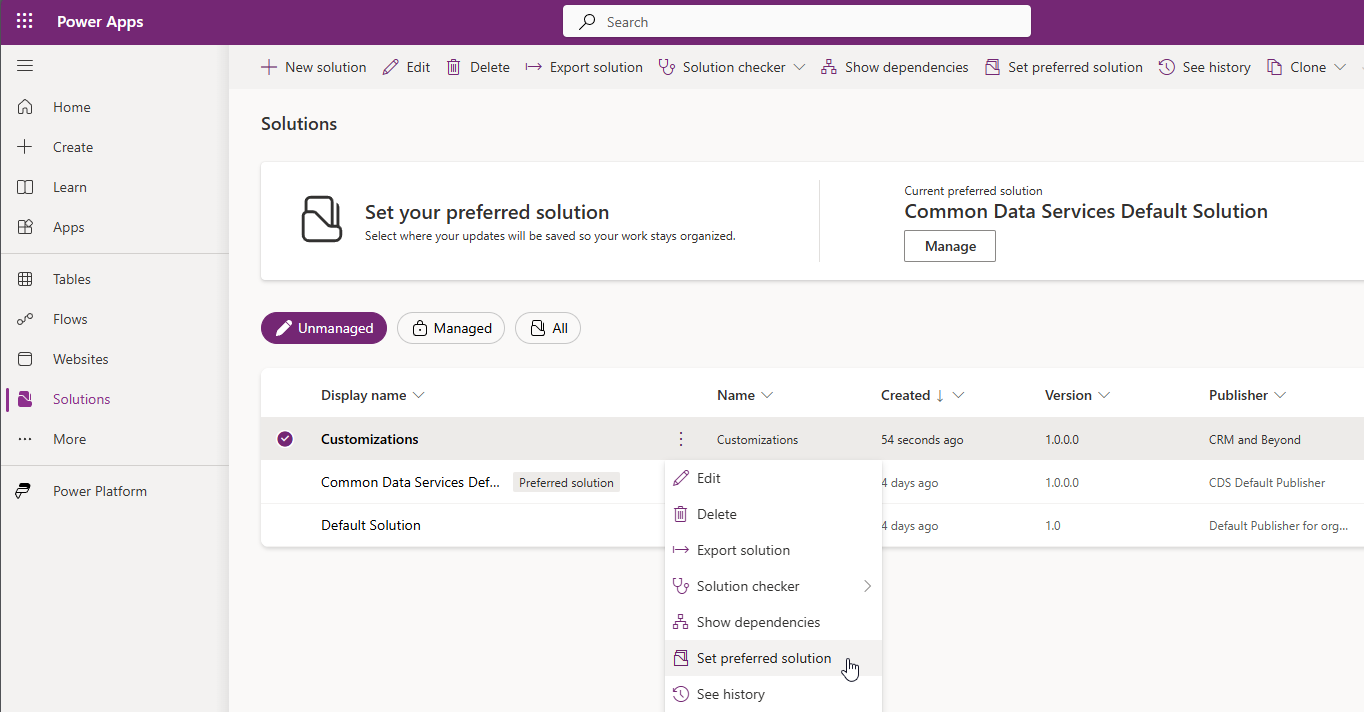Click the CRM and Beyond publisher cell
Image resolution: width=1364 pixels, height=712 pixels.
coord(1255,439)
